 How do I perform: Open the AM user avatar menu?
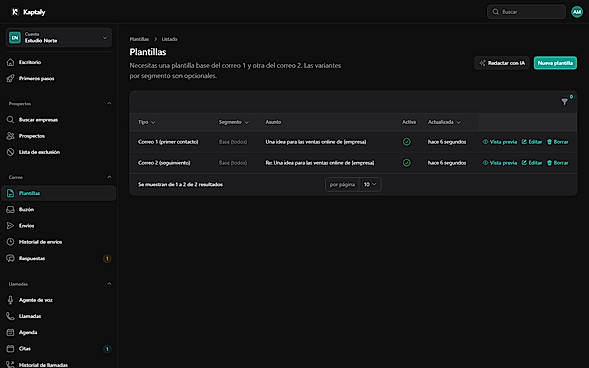click(x=577, y=12)
